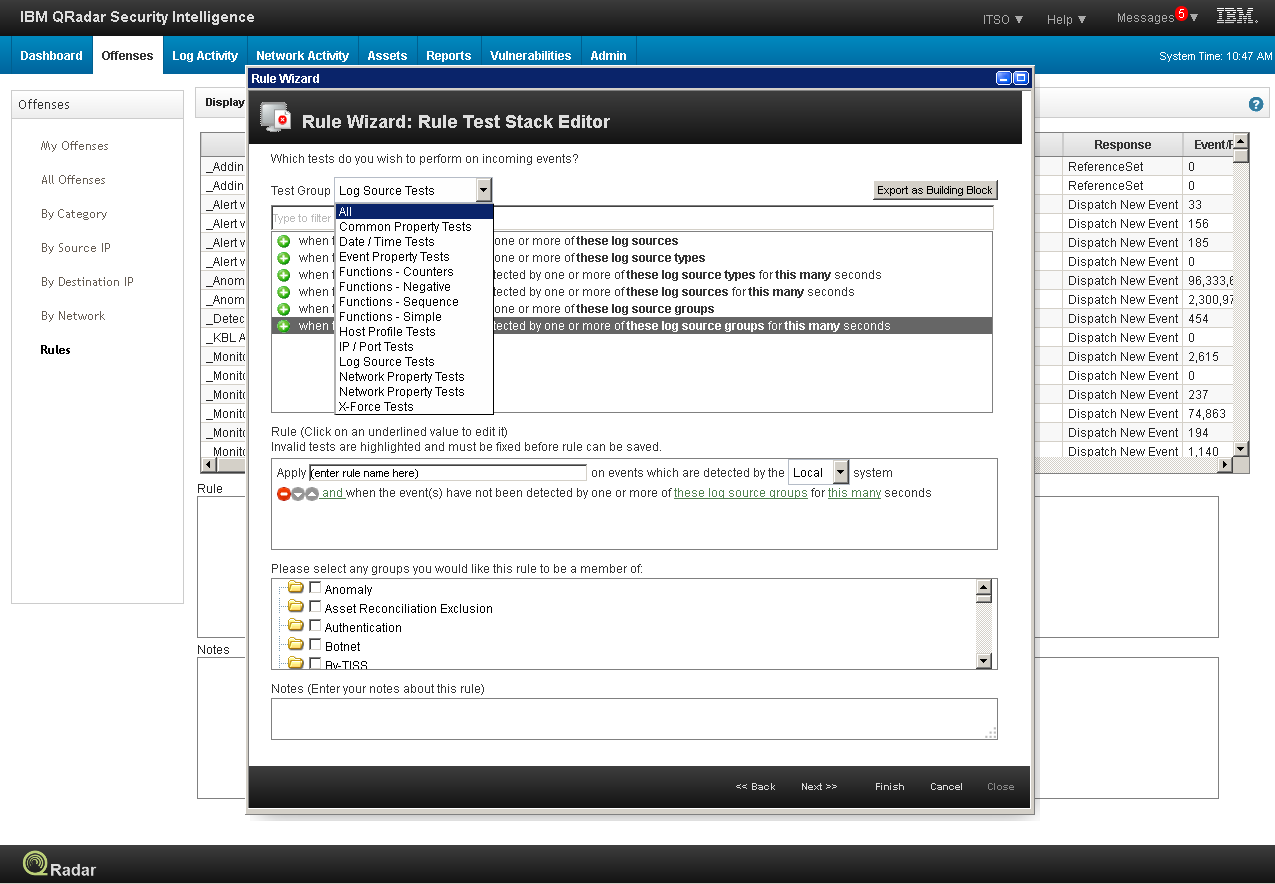
Task: Open My Offenses in the sidebar
Action: (x=75, y=146)
